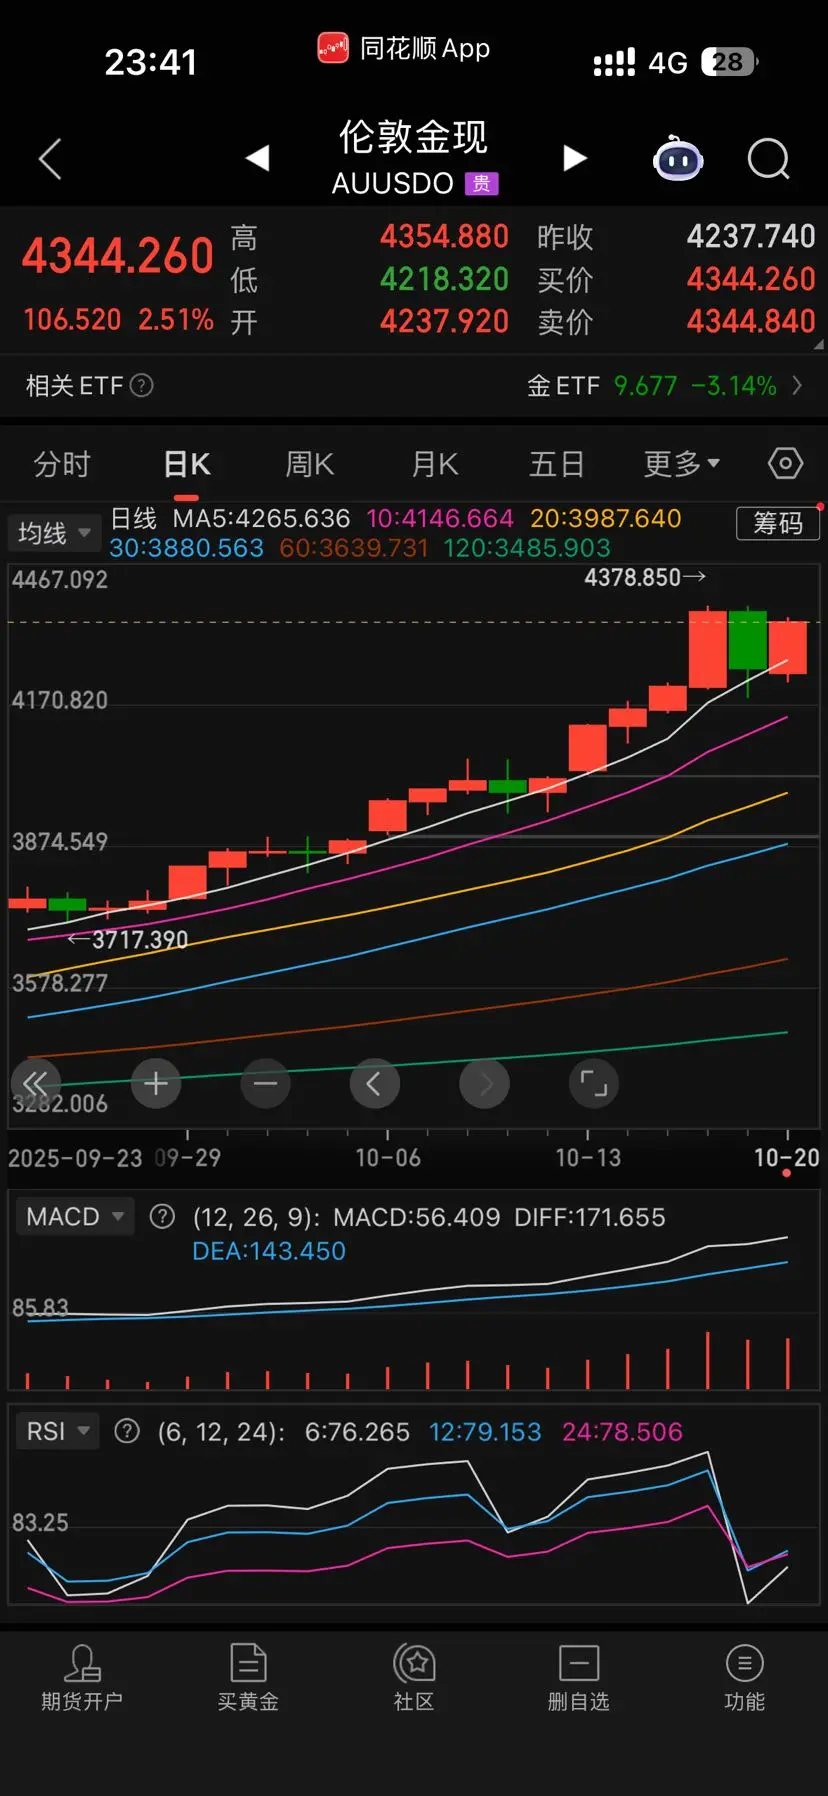Open 同花顺App return banner at top
This screenshot has height=1796, width=828.
pos(404,48)
